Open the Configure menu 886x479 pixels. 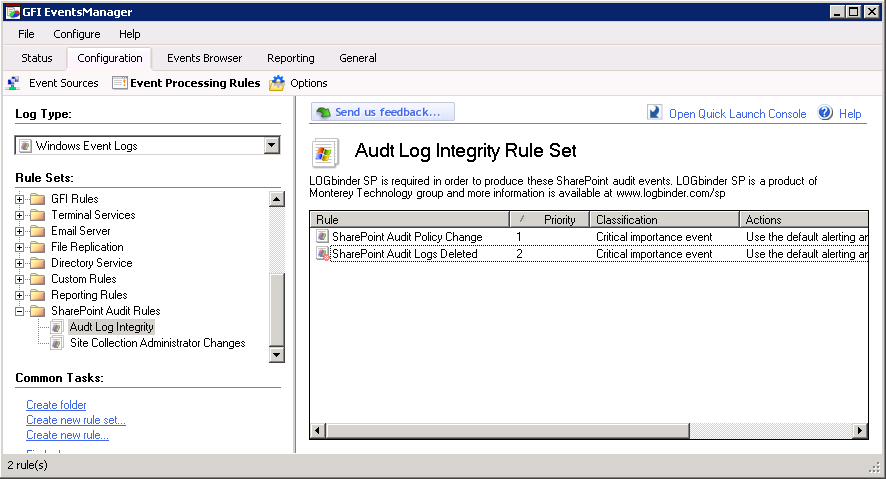[x=77, y=34]
